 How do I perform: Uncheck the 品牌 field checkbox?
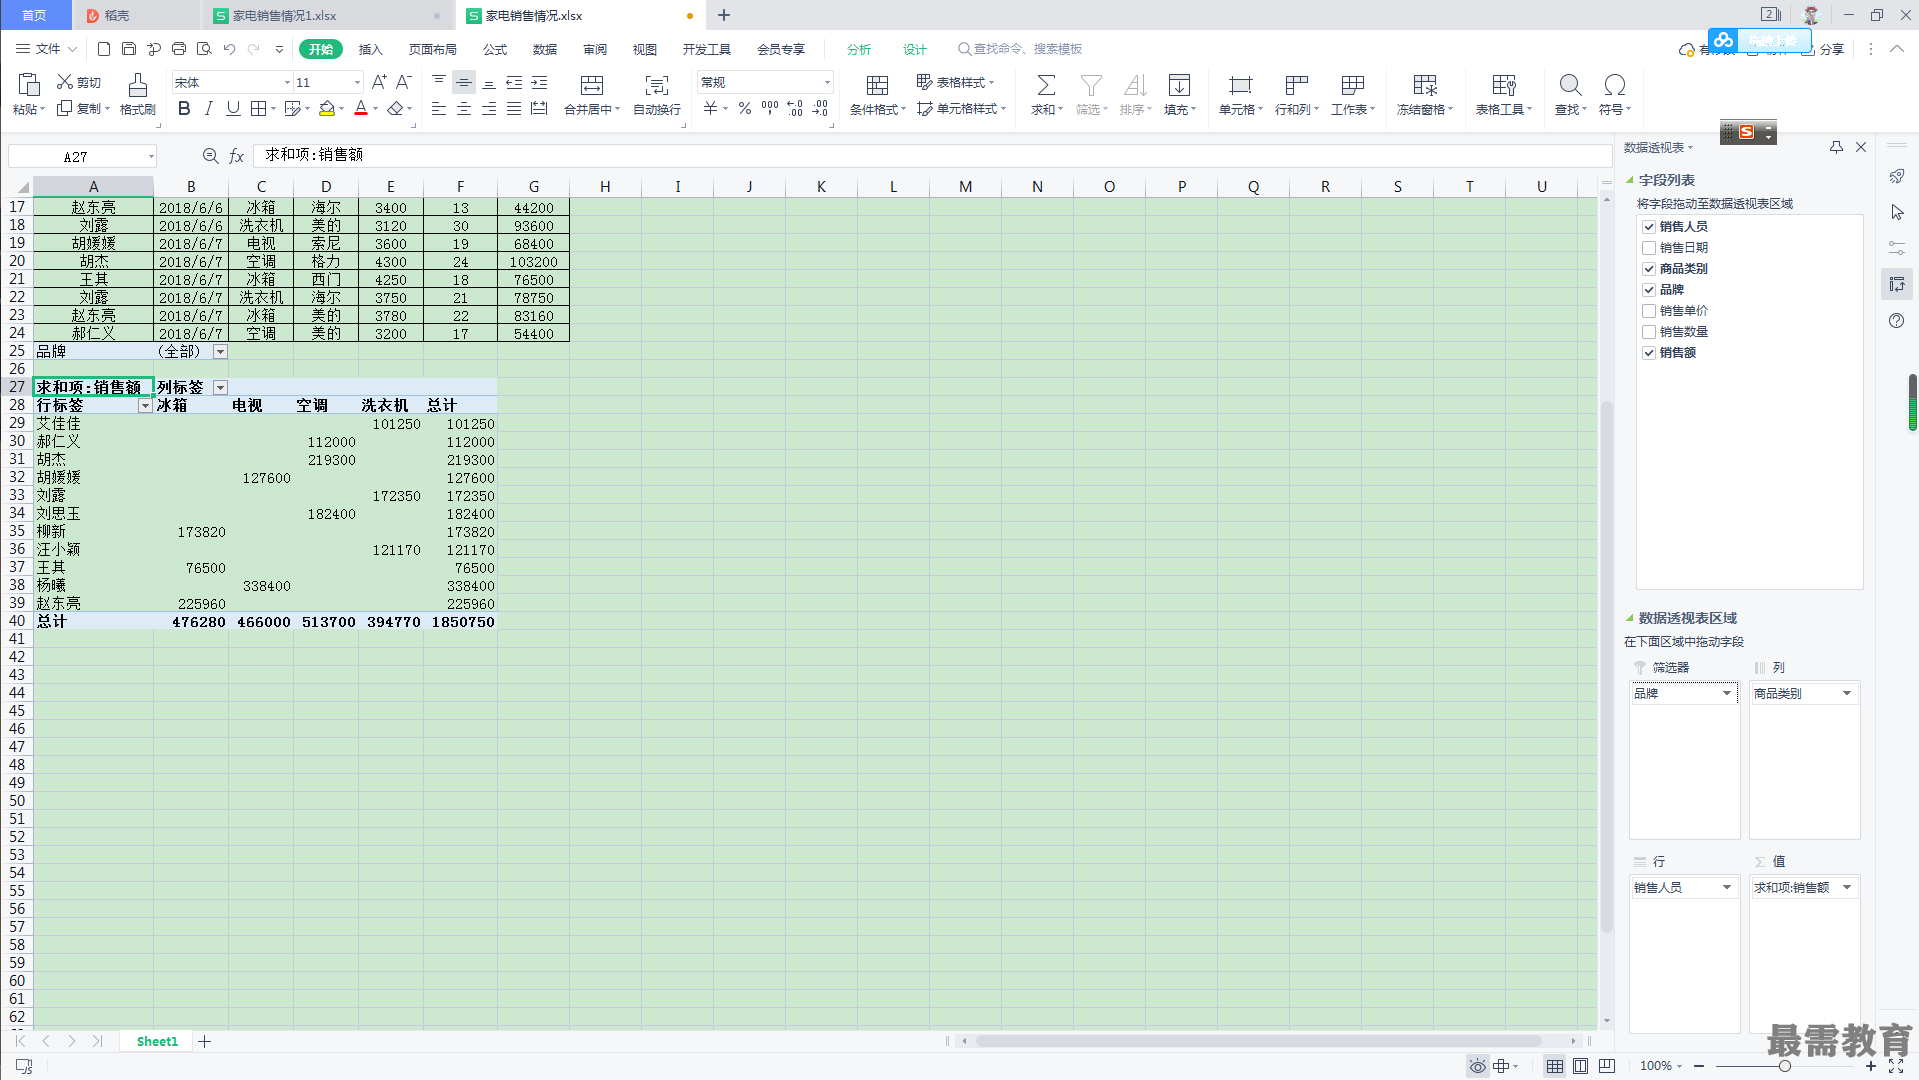[1649, 290]
